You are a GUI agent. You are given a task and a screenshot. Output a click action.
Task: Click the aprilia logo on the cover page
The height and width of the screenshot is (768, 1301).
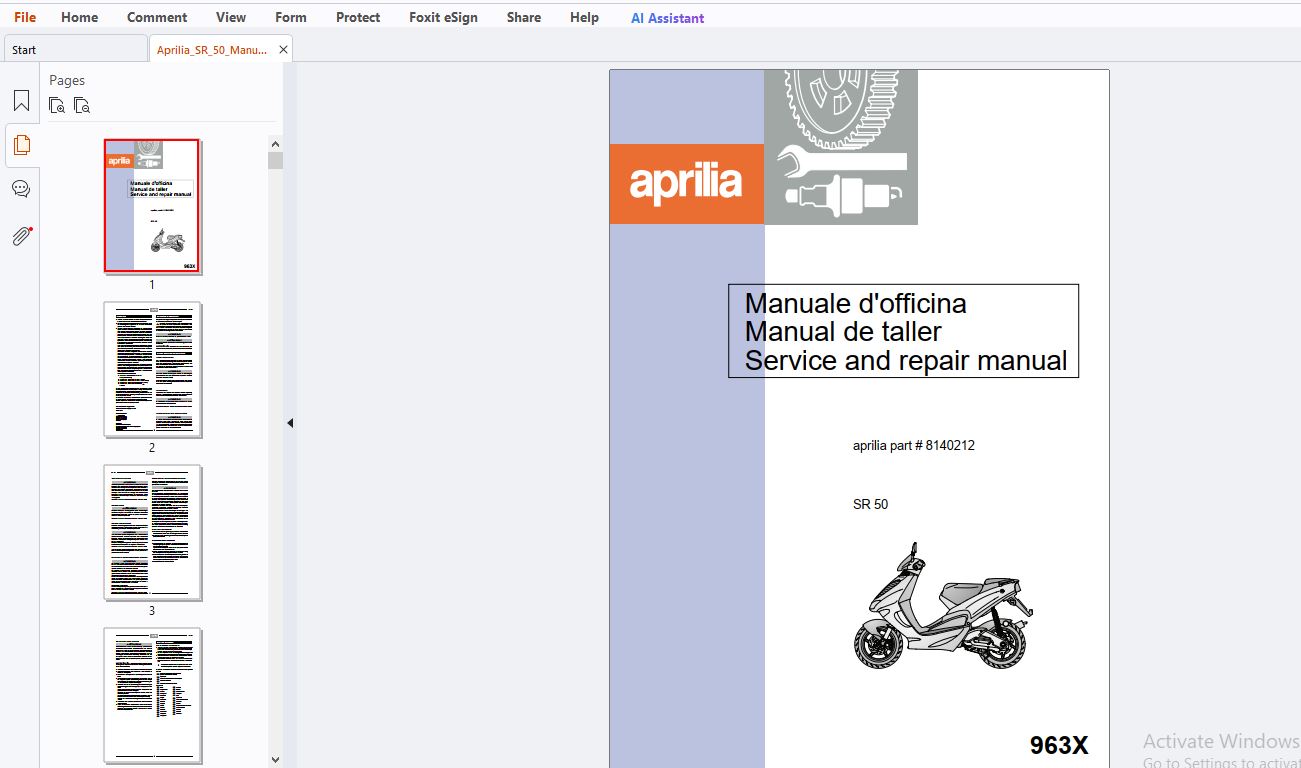pyautogui.click(x=686, y=184)
